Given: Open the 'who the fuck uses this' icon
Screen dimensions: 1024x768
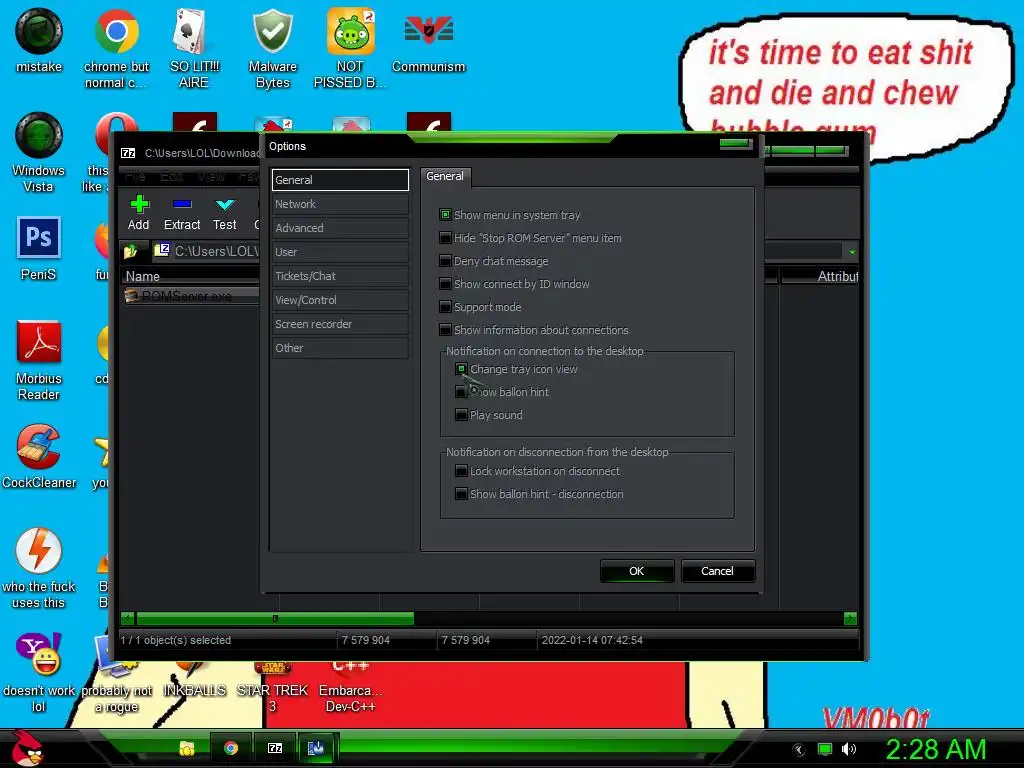Looking at the screenshot, I should [x=39, y=568].
